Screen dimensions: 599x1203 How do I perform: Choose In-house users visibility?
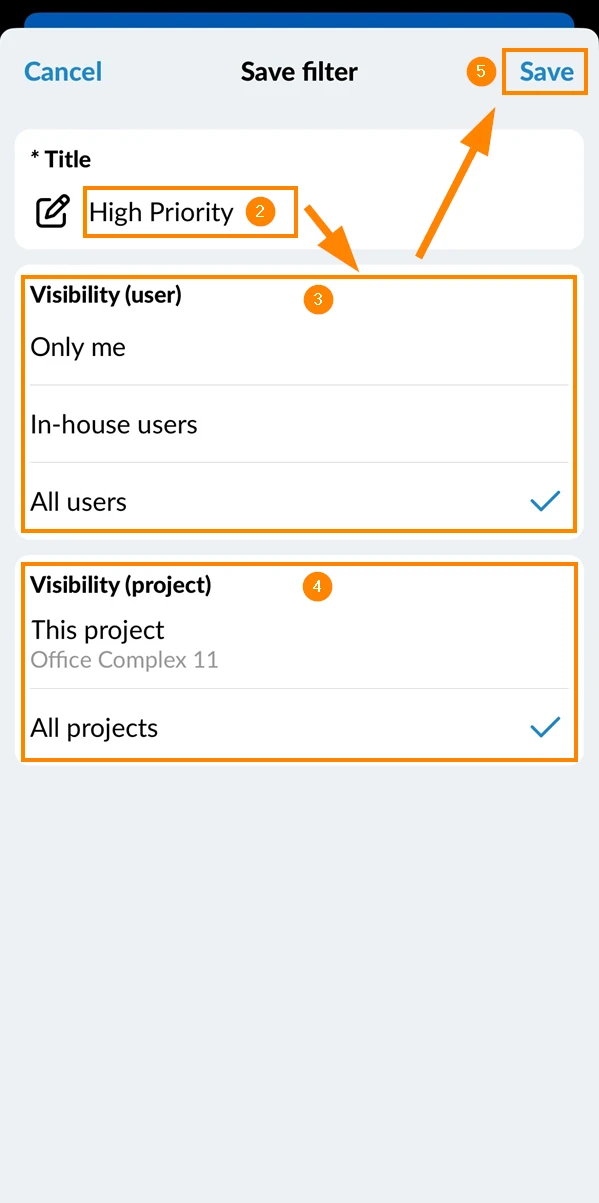click(299, 424)
